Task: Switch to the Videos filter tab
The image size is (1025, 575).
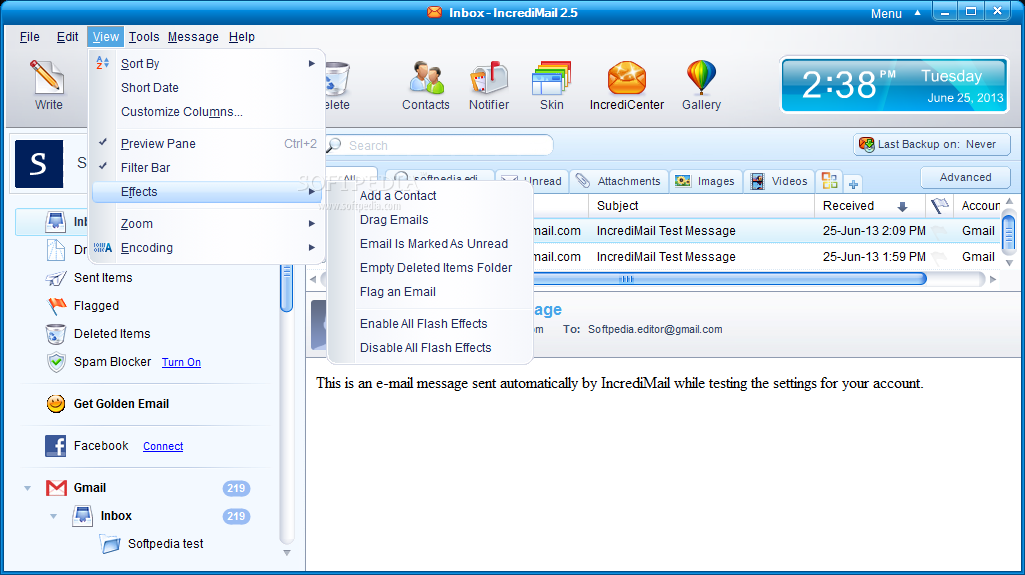Action: [779, 182]
